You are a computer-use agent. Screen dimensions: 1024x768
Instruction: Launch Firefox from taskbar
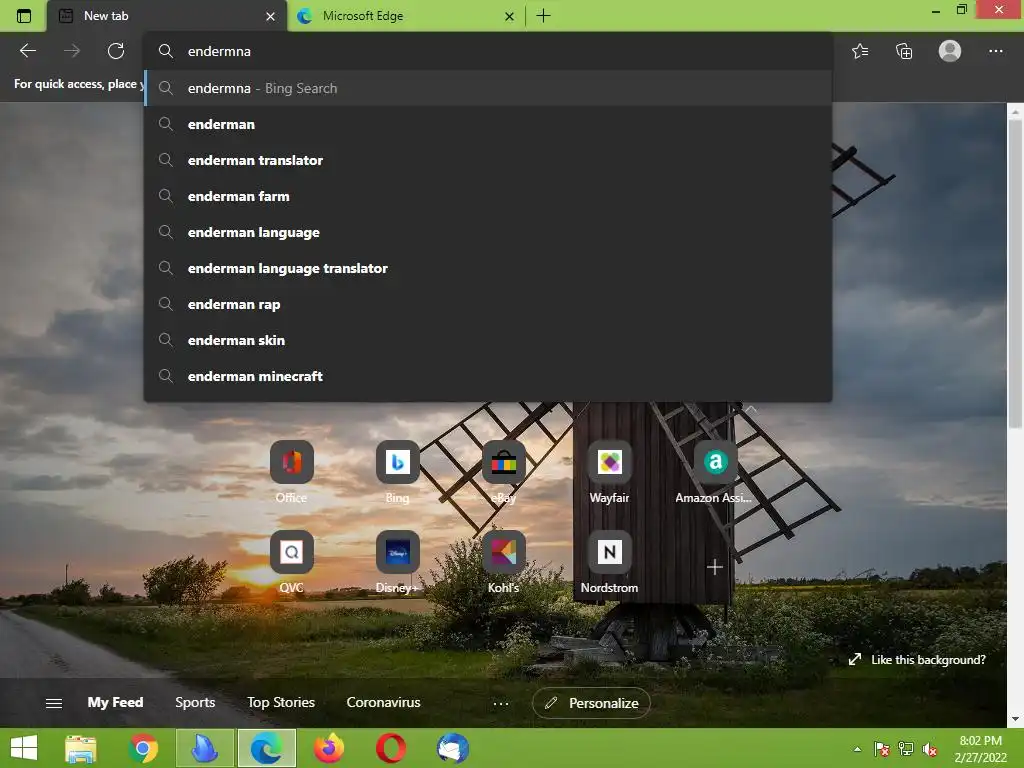coord(329,748)
